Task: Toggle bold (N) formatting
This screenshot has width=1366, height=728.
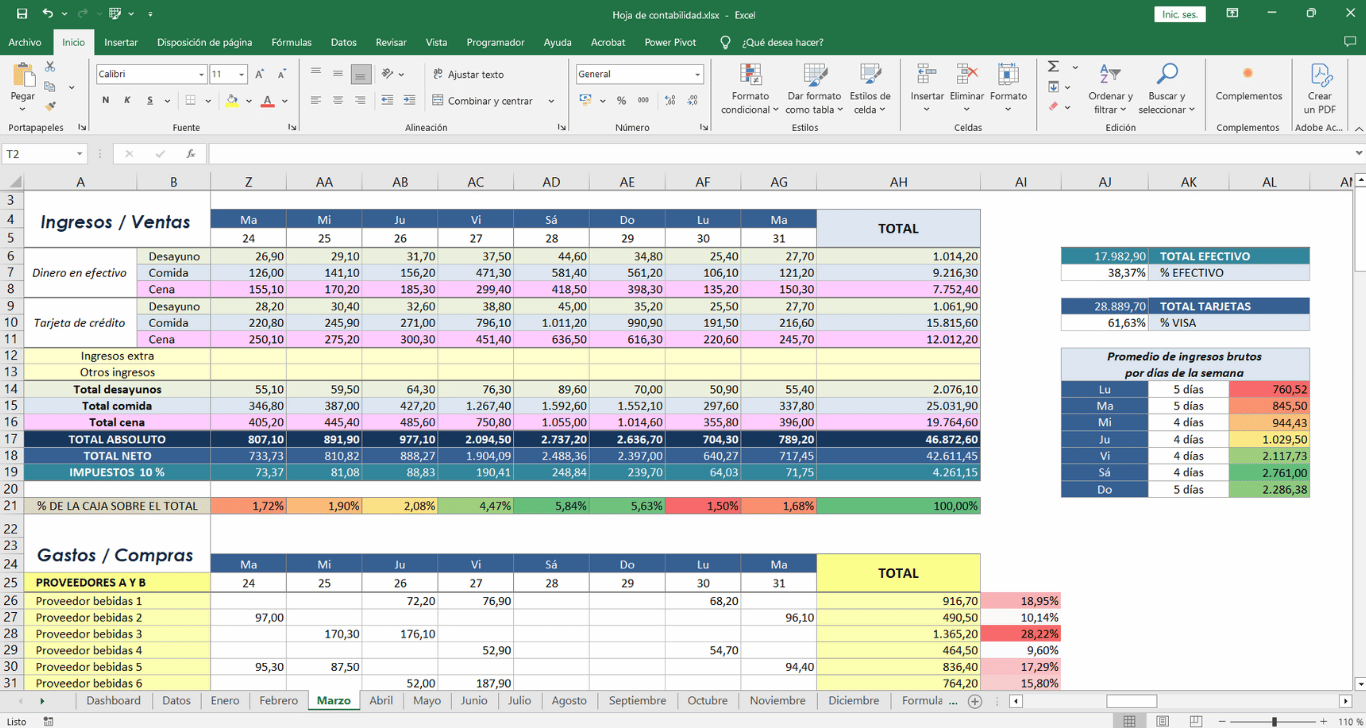Action: coord(106,101)
